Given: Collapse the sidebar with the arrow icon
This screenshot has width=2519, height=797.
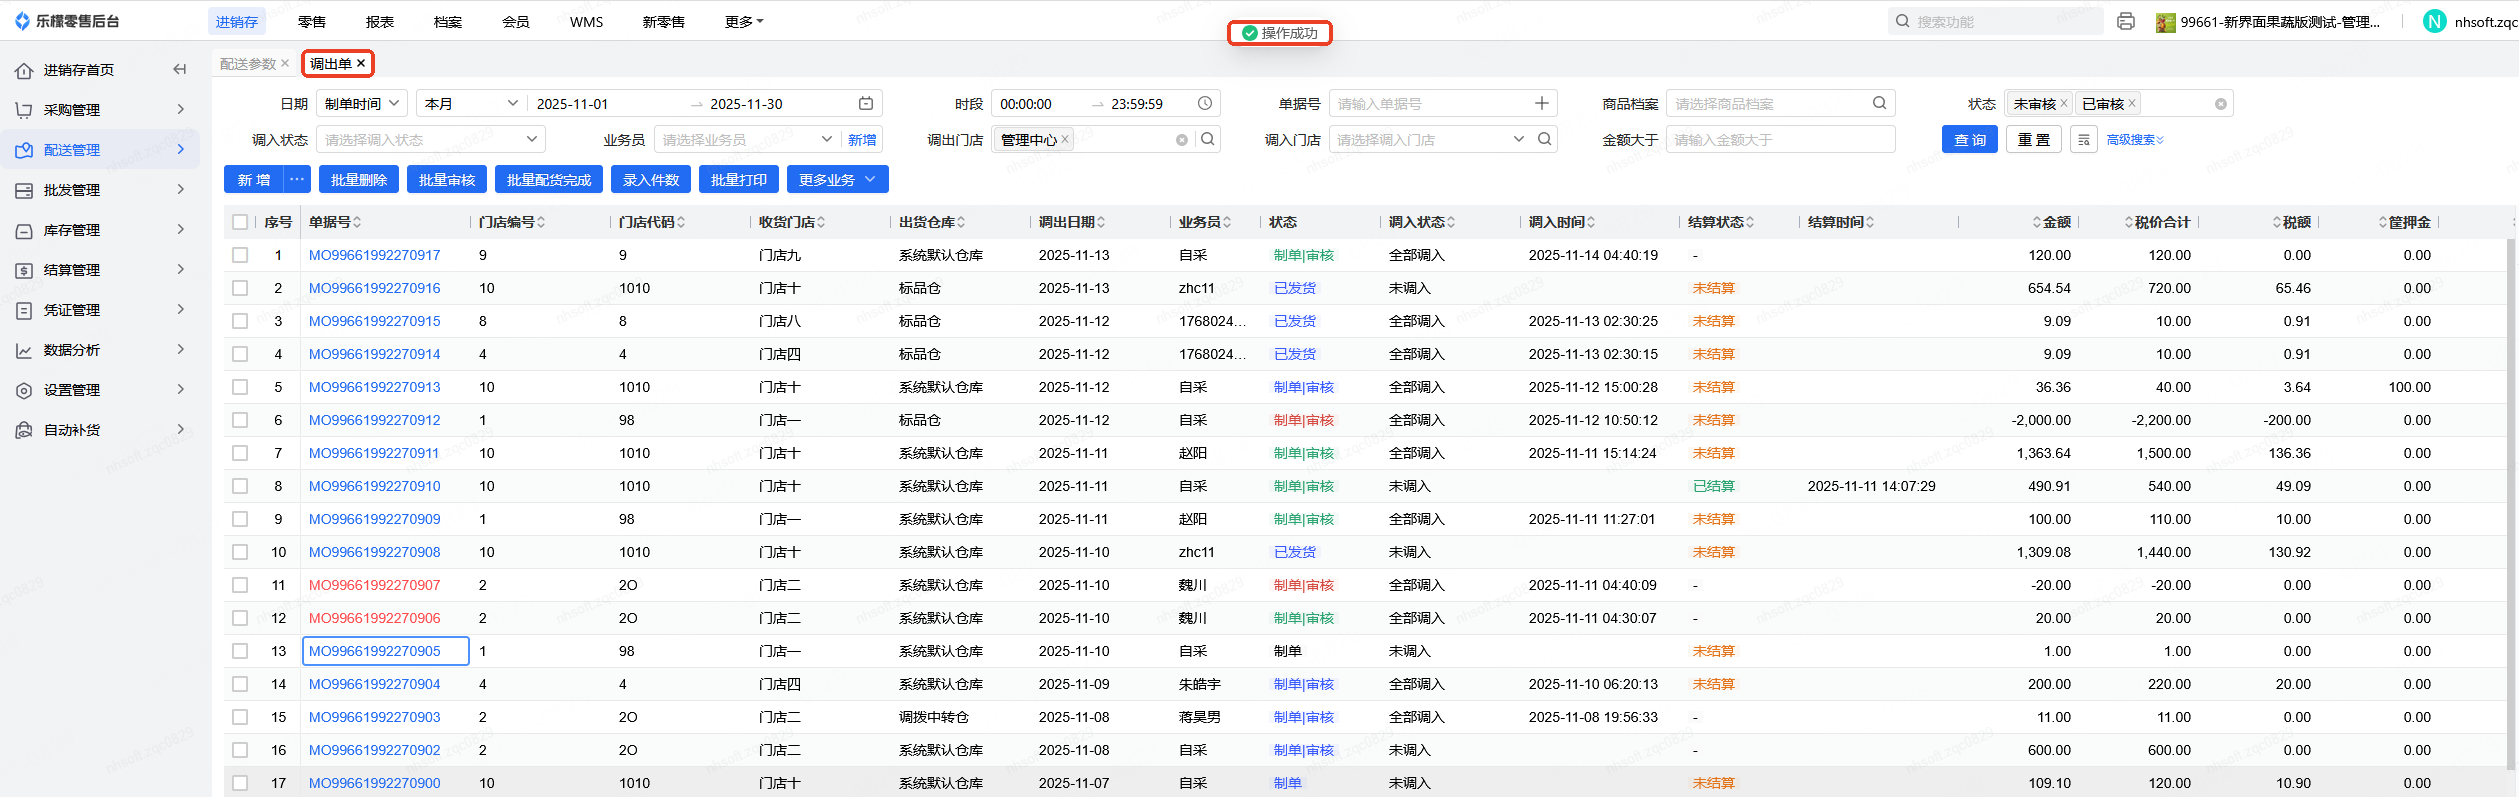Looking at the screenshot, I should pyautogui.click(x=180, y=69).
